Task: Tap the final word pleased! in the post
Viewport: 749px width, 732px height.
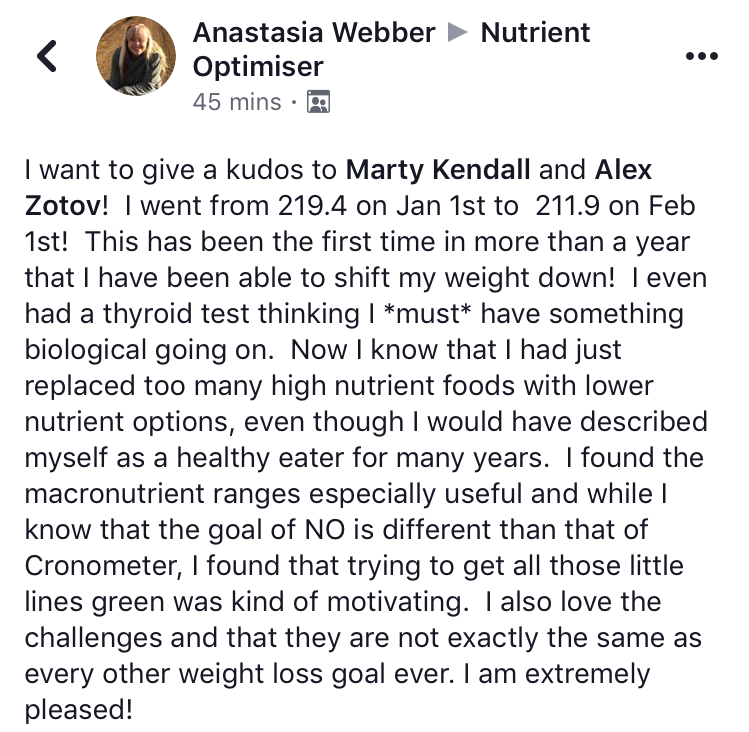Action: coord(78,710)
